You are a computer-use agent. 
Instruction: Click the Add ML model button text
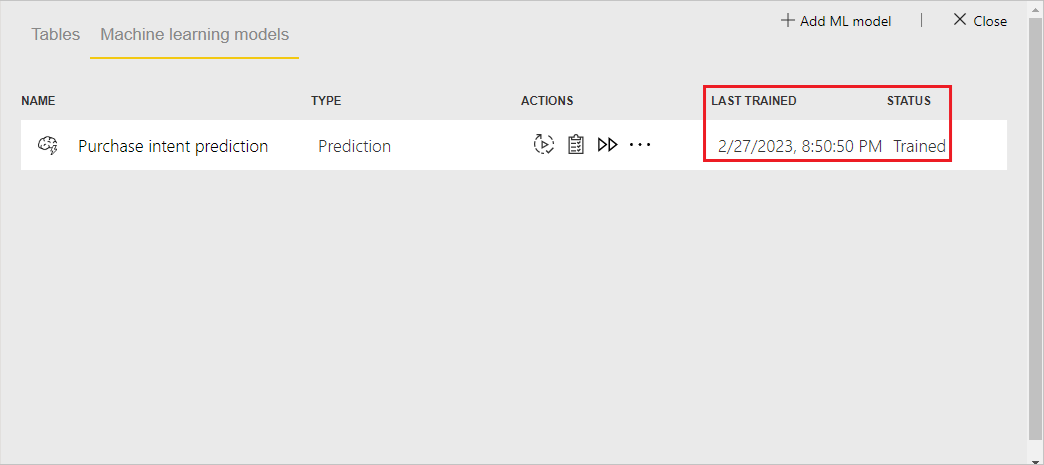pos(846,21)
